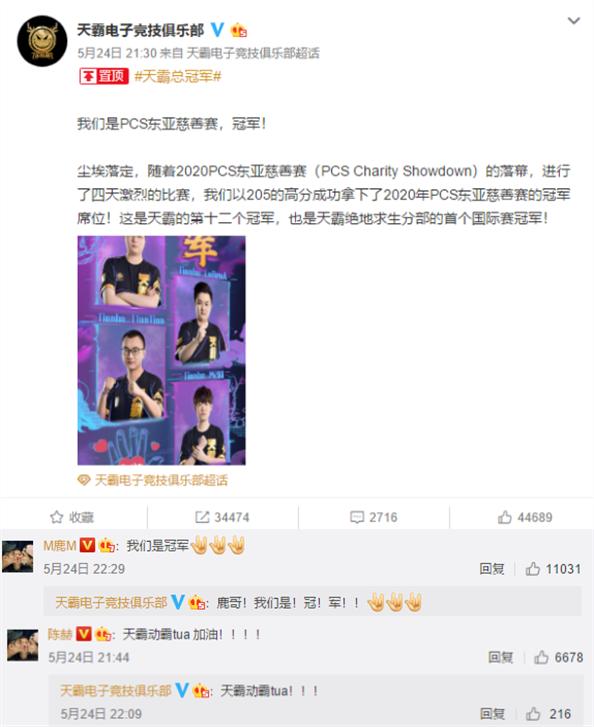Click the blue verified badge beside post author
The height and width of the screenshot is (727, 594).
217,30
